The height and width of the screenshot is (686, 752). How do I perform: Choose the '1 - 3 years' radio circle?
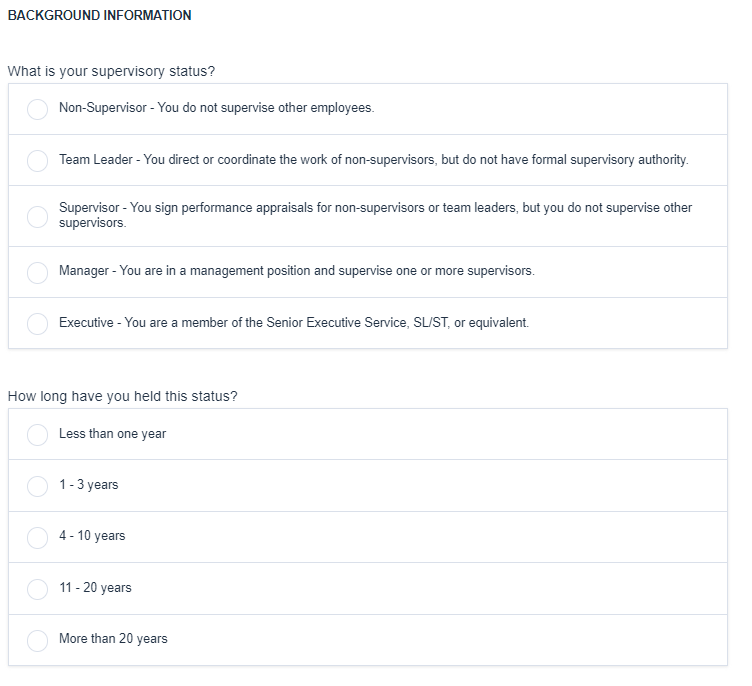point(37,485)
